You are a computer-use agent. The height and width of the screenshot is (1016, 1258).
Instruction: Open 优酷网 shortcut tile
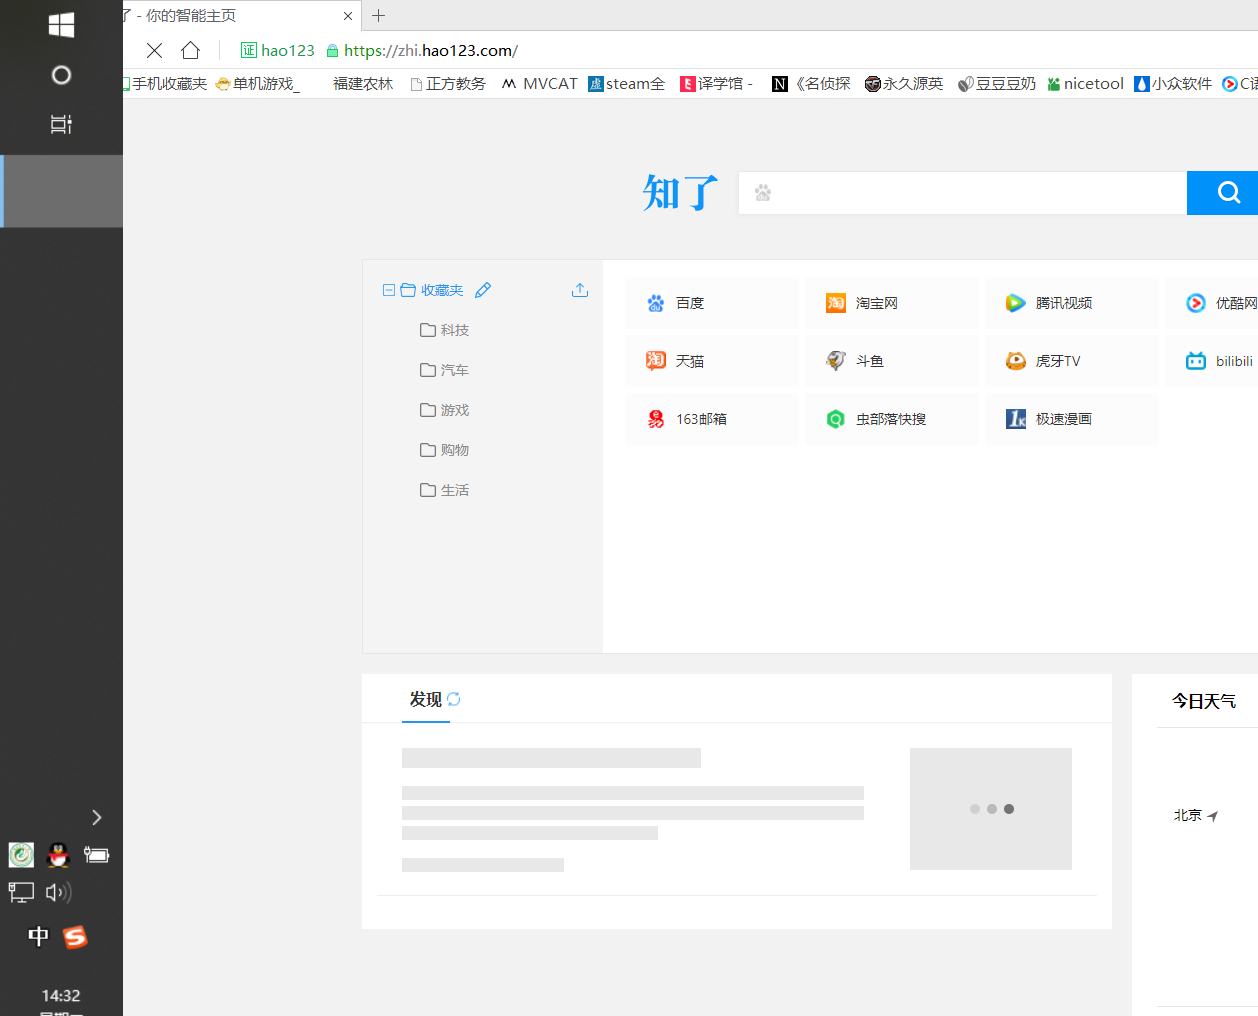pyautogui.click(x=1212, y=303)
